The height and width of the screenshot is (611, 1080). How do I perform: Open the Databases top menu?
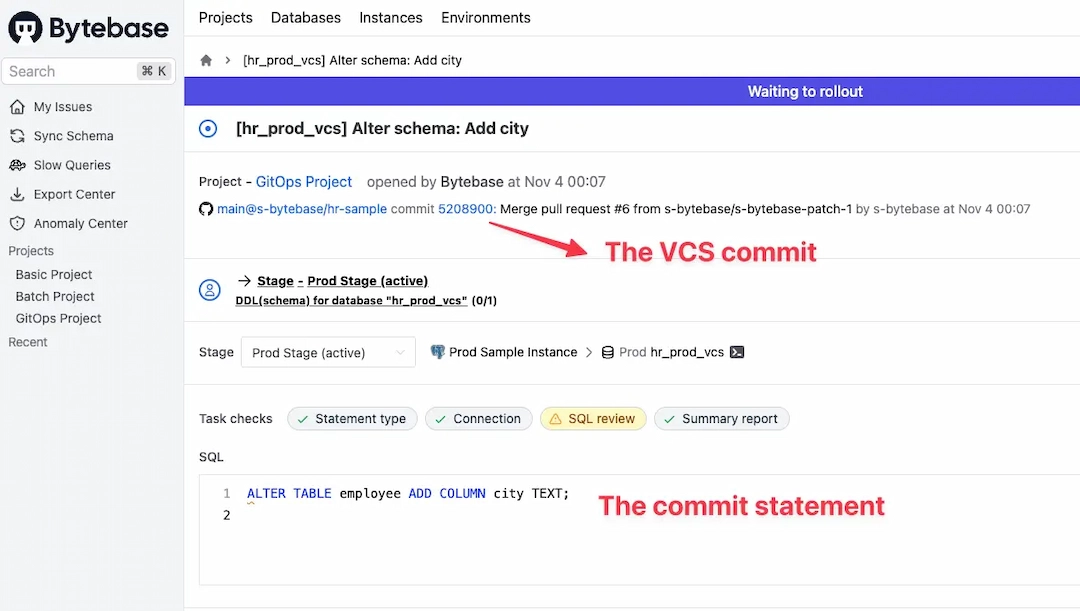coord(306,17)
